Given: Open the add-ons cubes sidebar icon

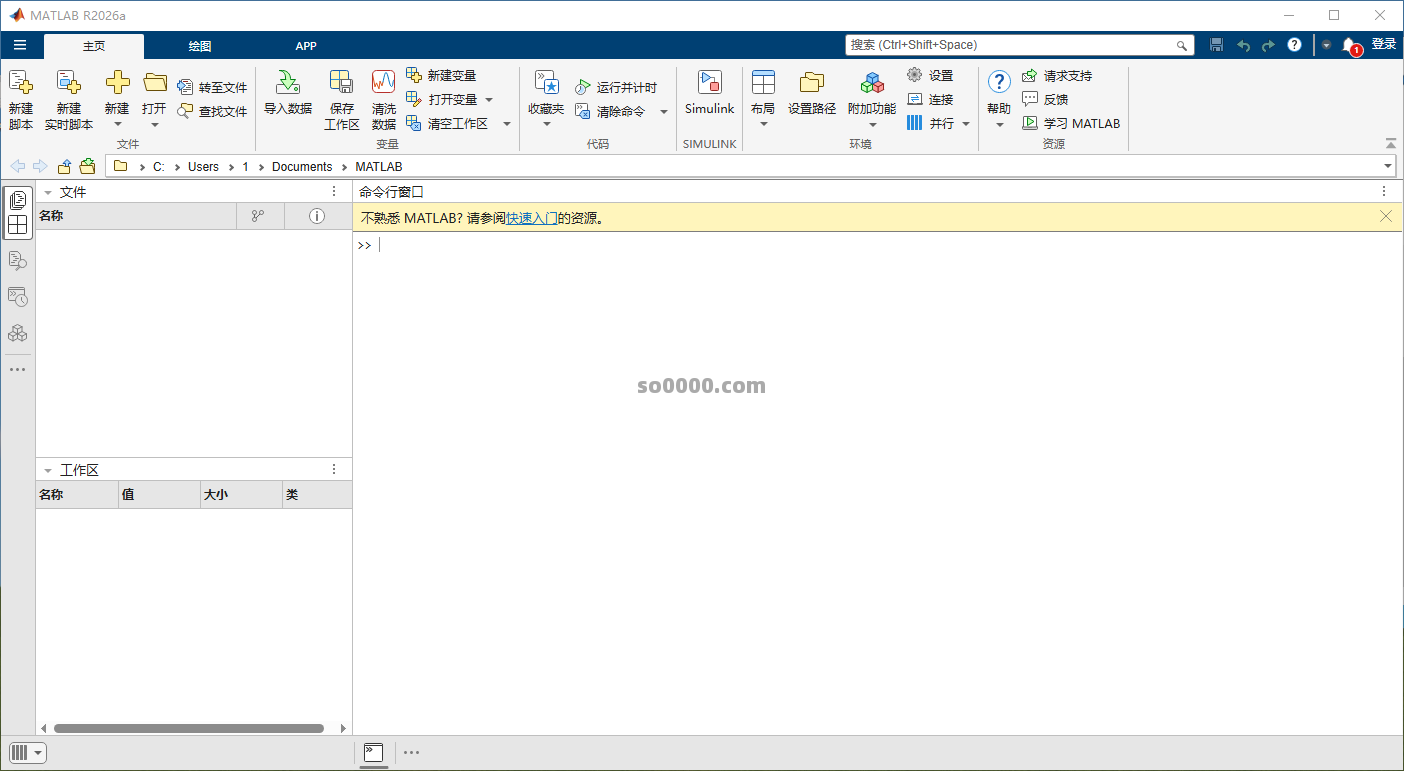Looking at the screenshot, I should [x=18, y=333].
